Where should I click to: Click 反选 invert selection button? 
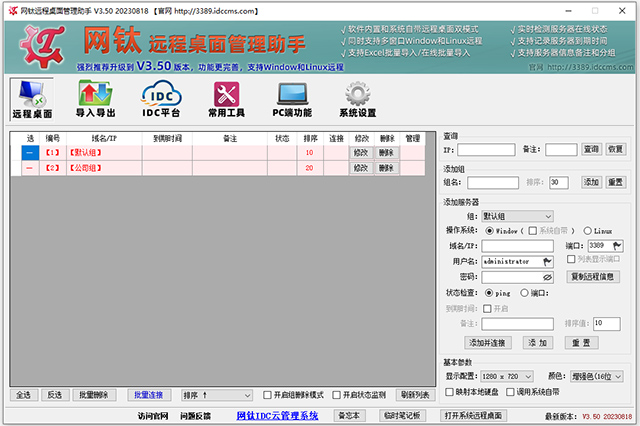click(x=55, y=395)
